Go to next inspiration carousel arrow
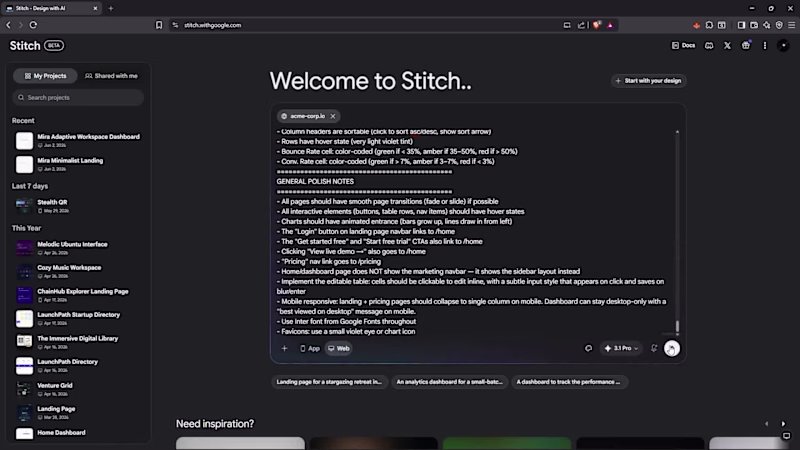This screenshot has width=800, height=450. point(783,423)
